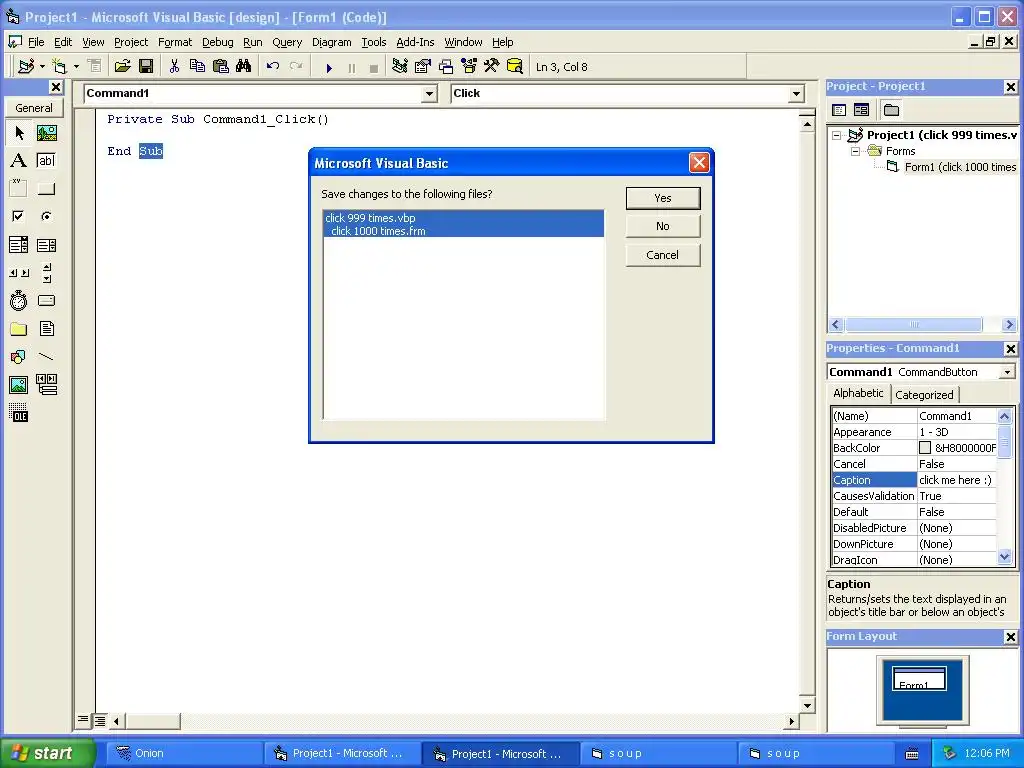Click the Data View Window toolbar icon
Image resolution: width=1024 pixels, height=768 pixels.
click(x=515, y=67)
